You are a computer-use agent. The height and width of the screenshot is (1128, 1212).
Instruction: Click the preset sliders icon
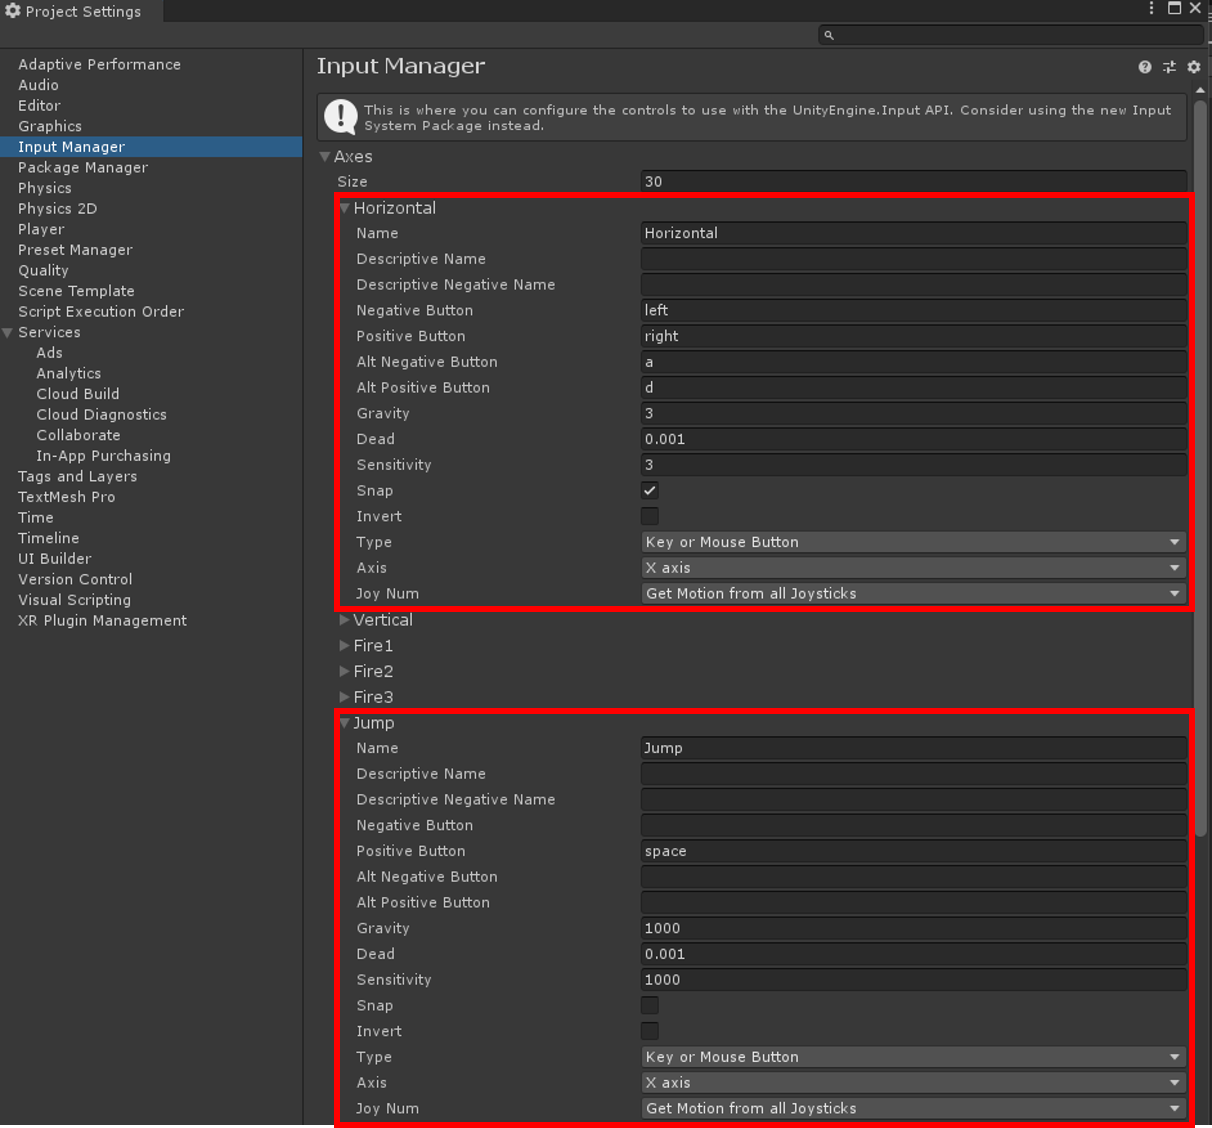(1169, 67)
